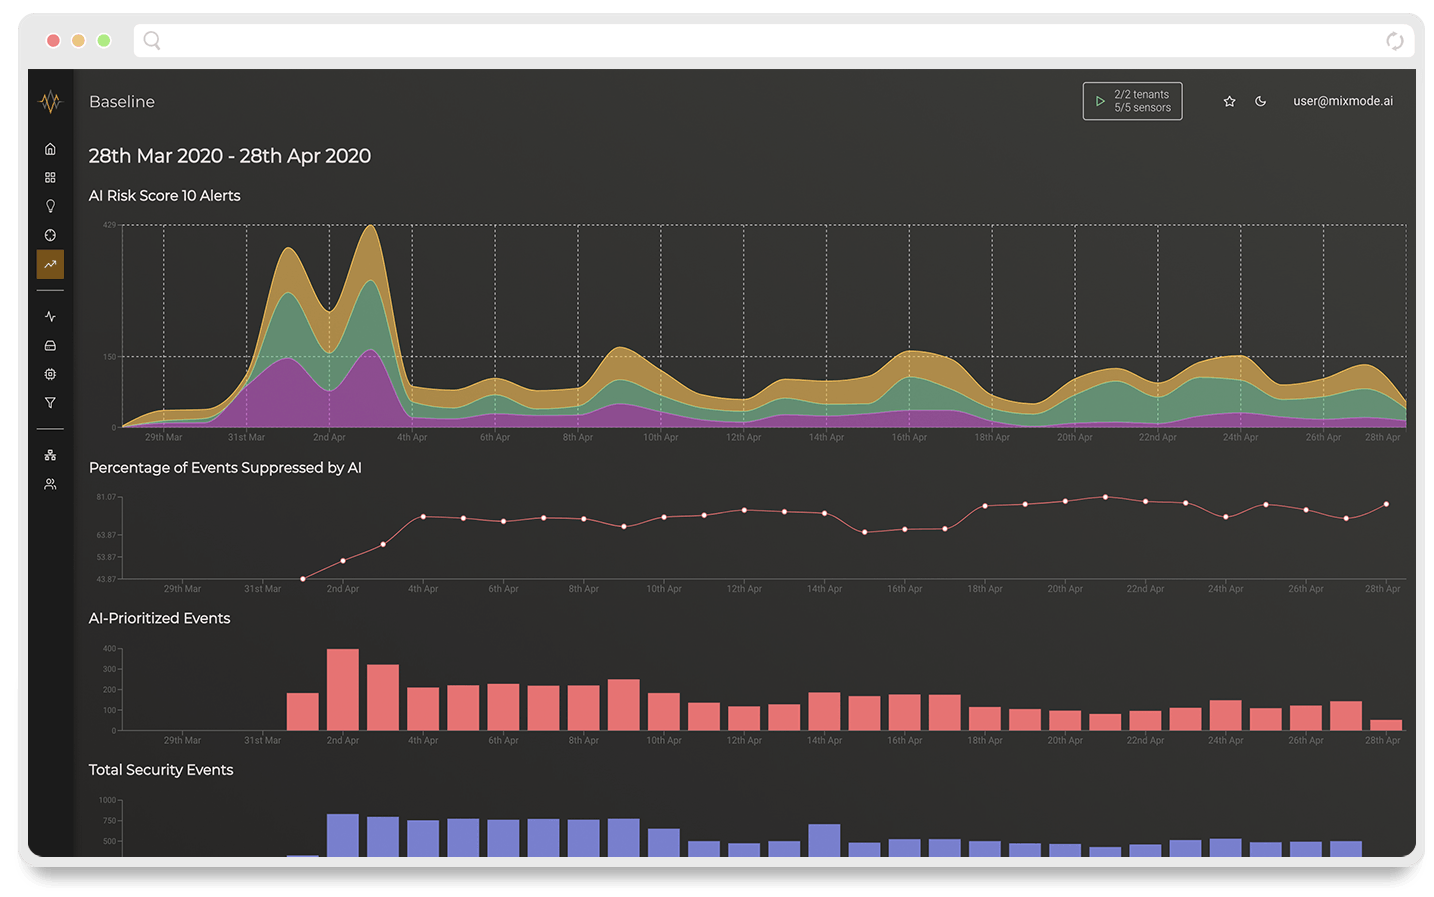1434x897 pixels.
Task: Click the Percentage of Events Suppressed by AI heading
Action: [225, 468]
